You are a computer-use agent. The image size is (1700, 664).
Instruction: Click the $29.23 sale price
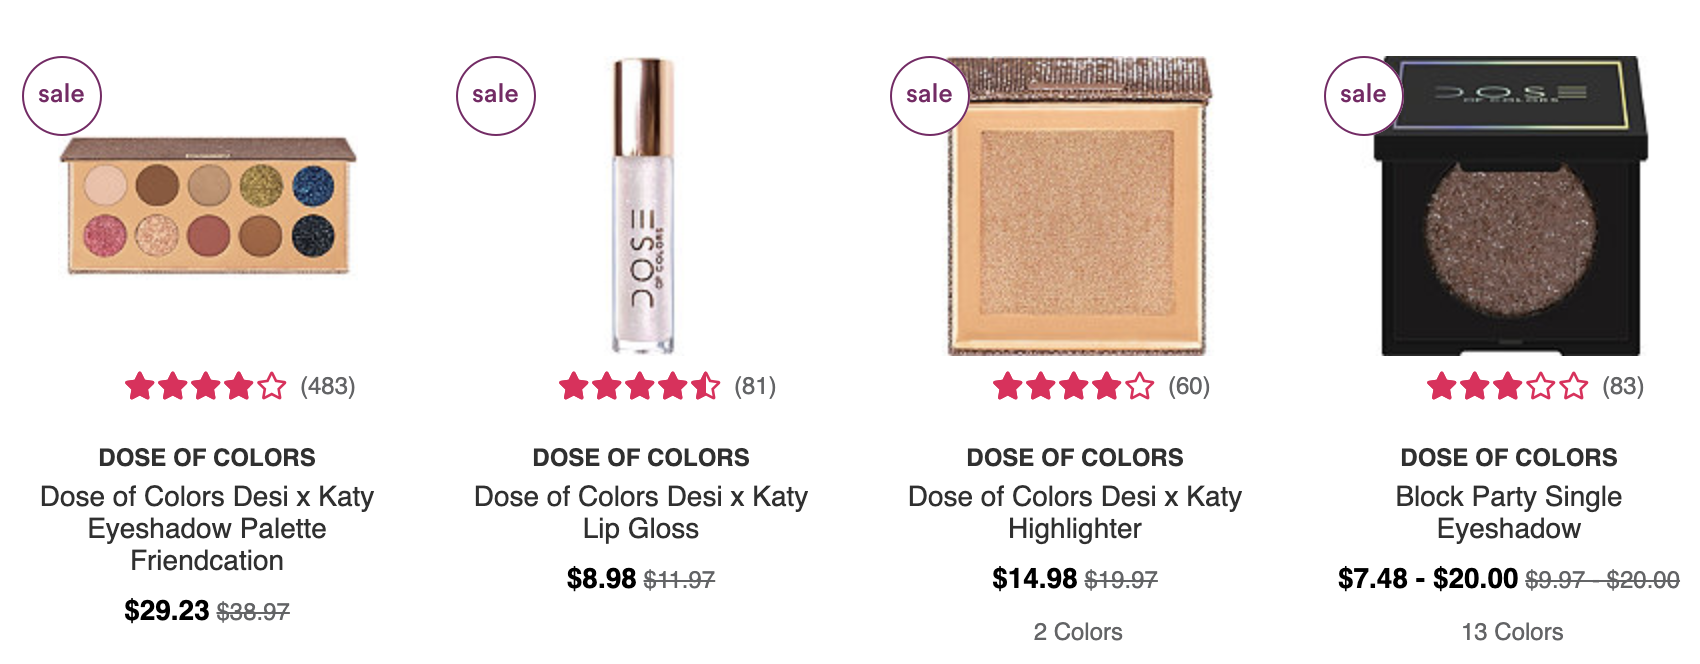point(166,610)
